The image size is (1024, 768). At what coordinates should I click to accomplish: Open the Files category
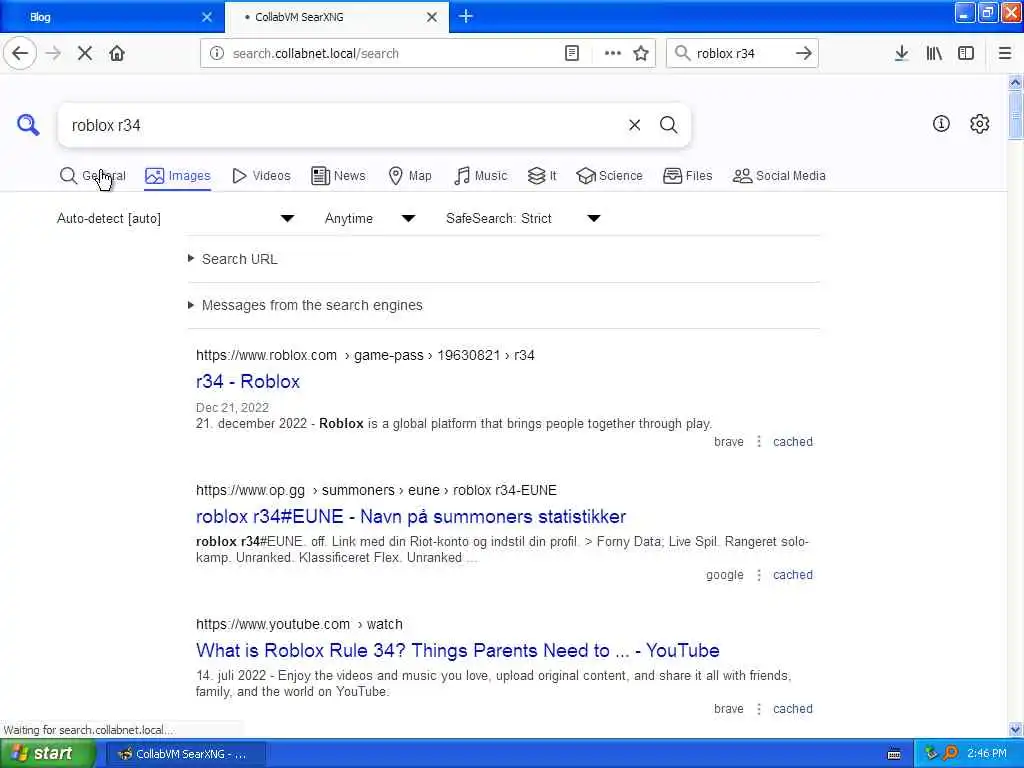point(688,176)
